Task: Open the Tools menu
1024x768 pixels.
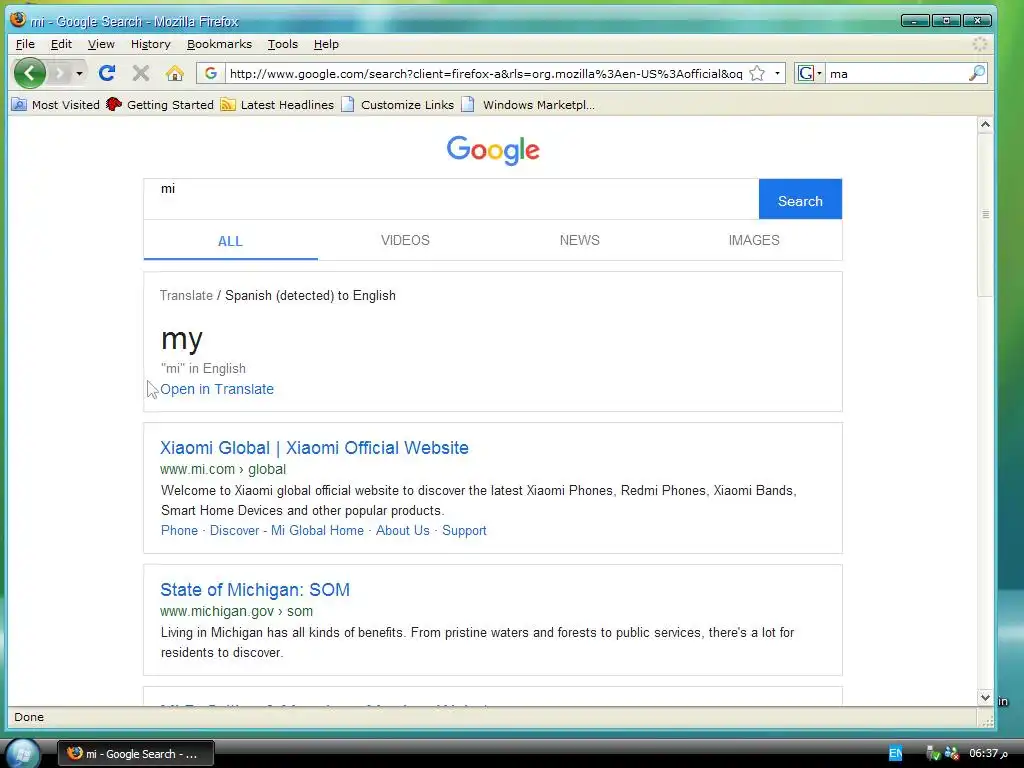Action: (x=282, y=44)
